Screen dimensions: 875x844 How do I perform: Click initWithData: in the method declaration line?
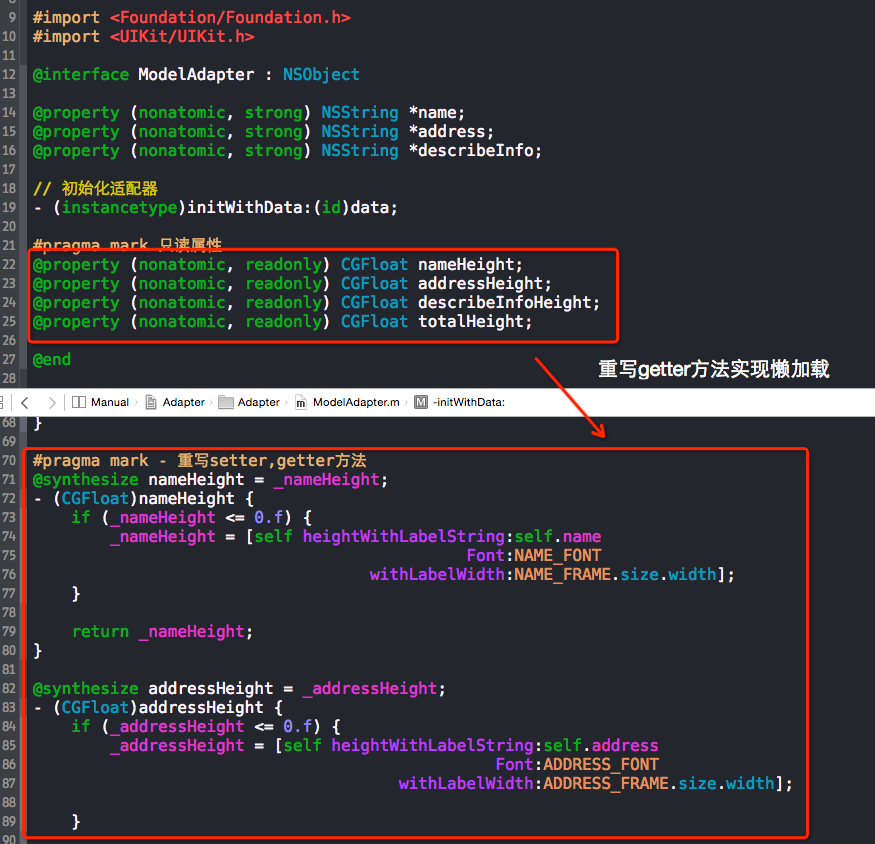[249, 208]
